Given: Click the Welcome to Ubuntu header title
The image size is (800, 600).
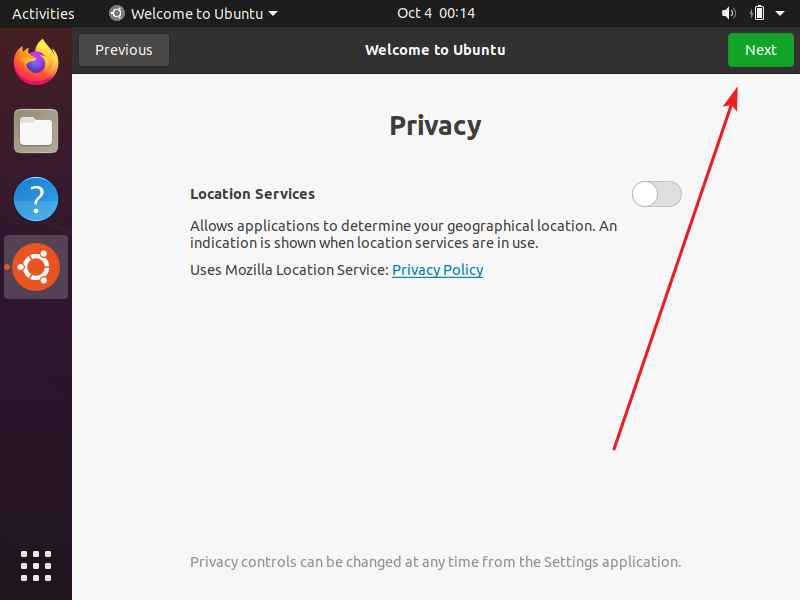Looking at the screenshot, I should 435,50.
